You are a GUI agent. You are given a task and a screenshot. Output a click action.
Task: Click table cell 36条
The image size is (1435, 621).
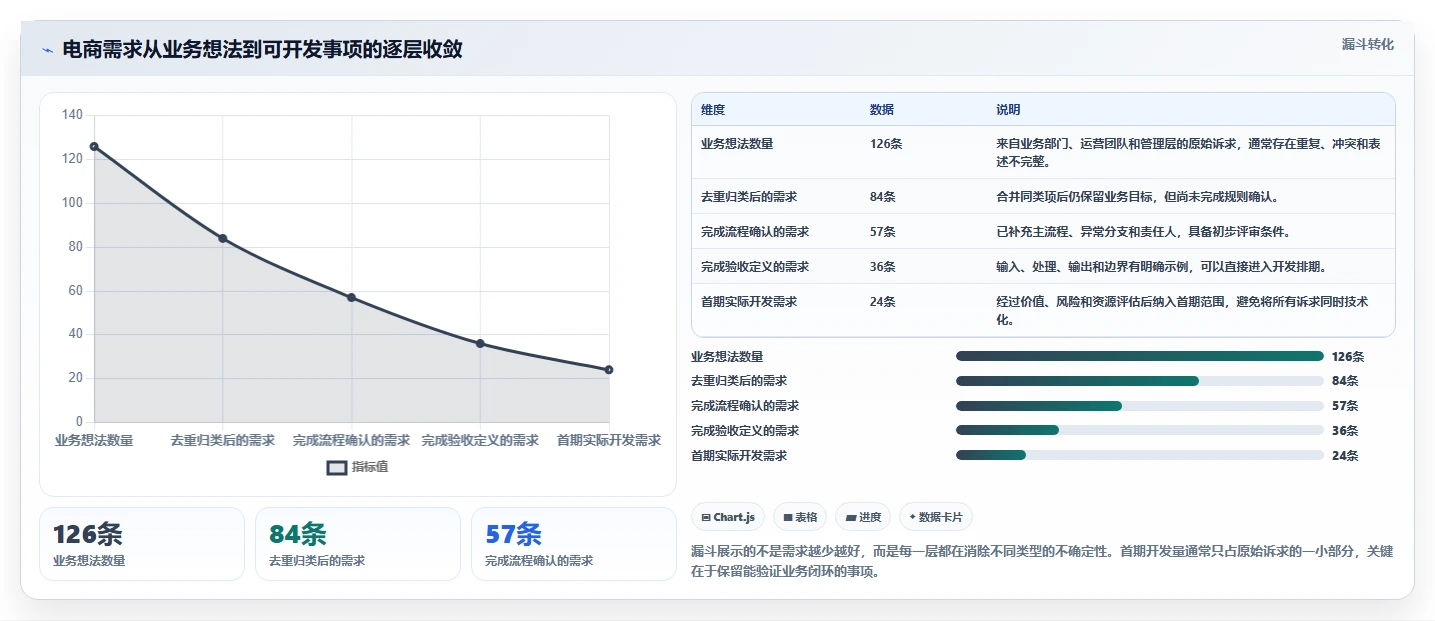pyautogui.click(x=883, y=266)
